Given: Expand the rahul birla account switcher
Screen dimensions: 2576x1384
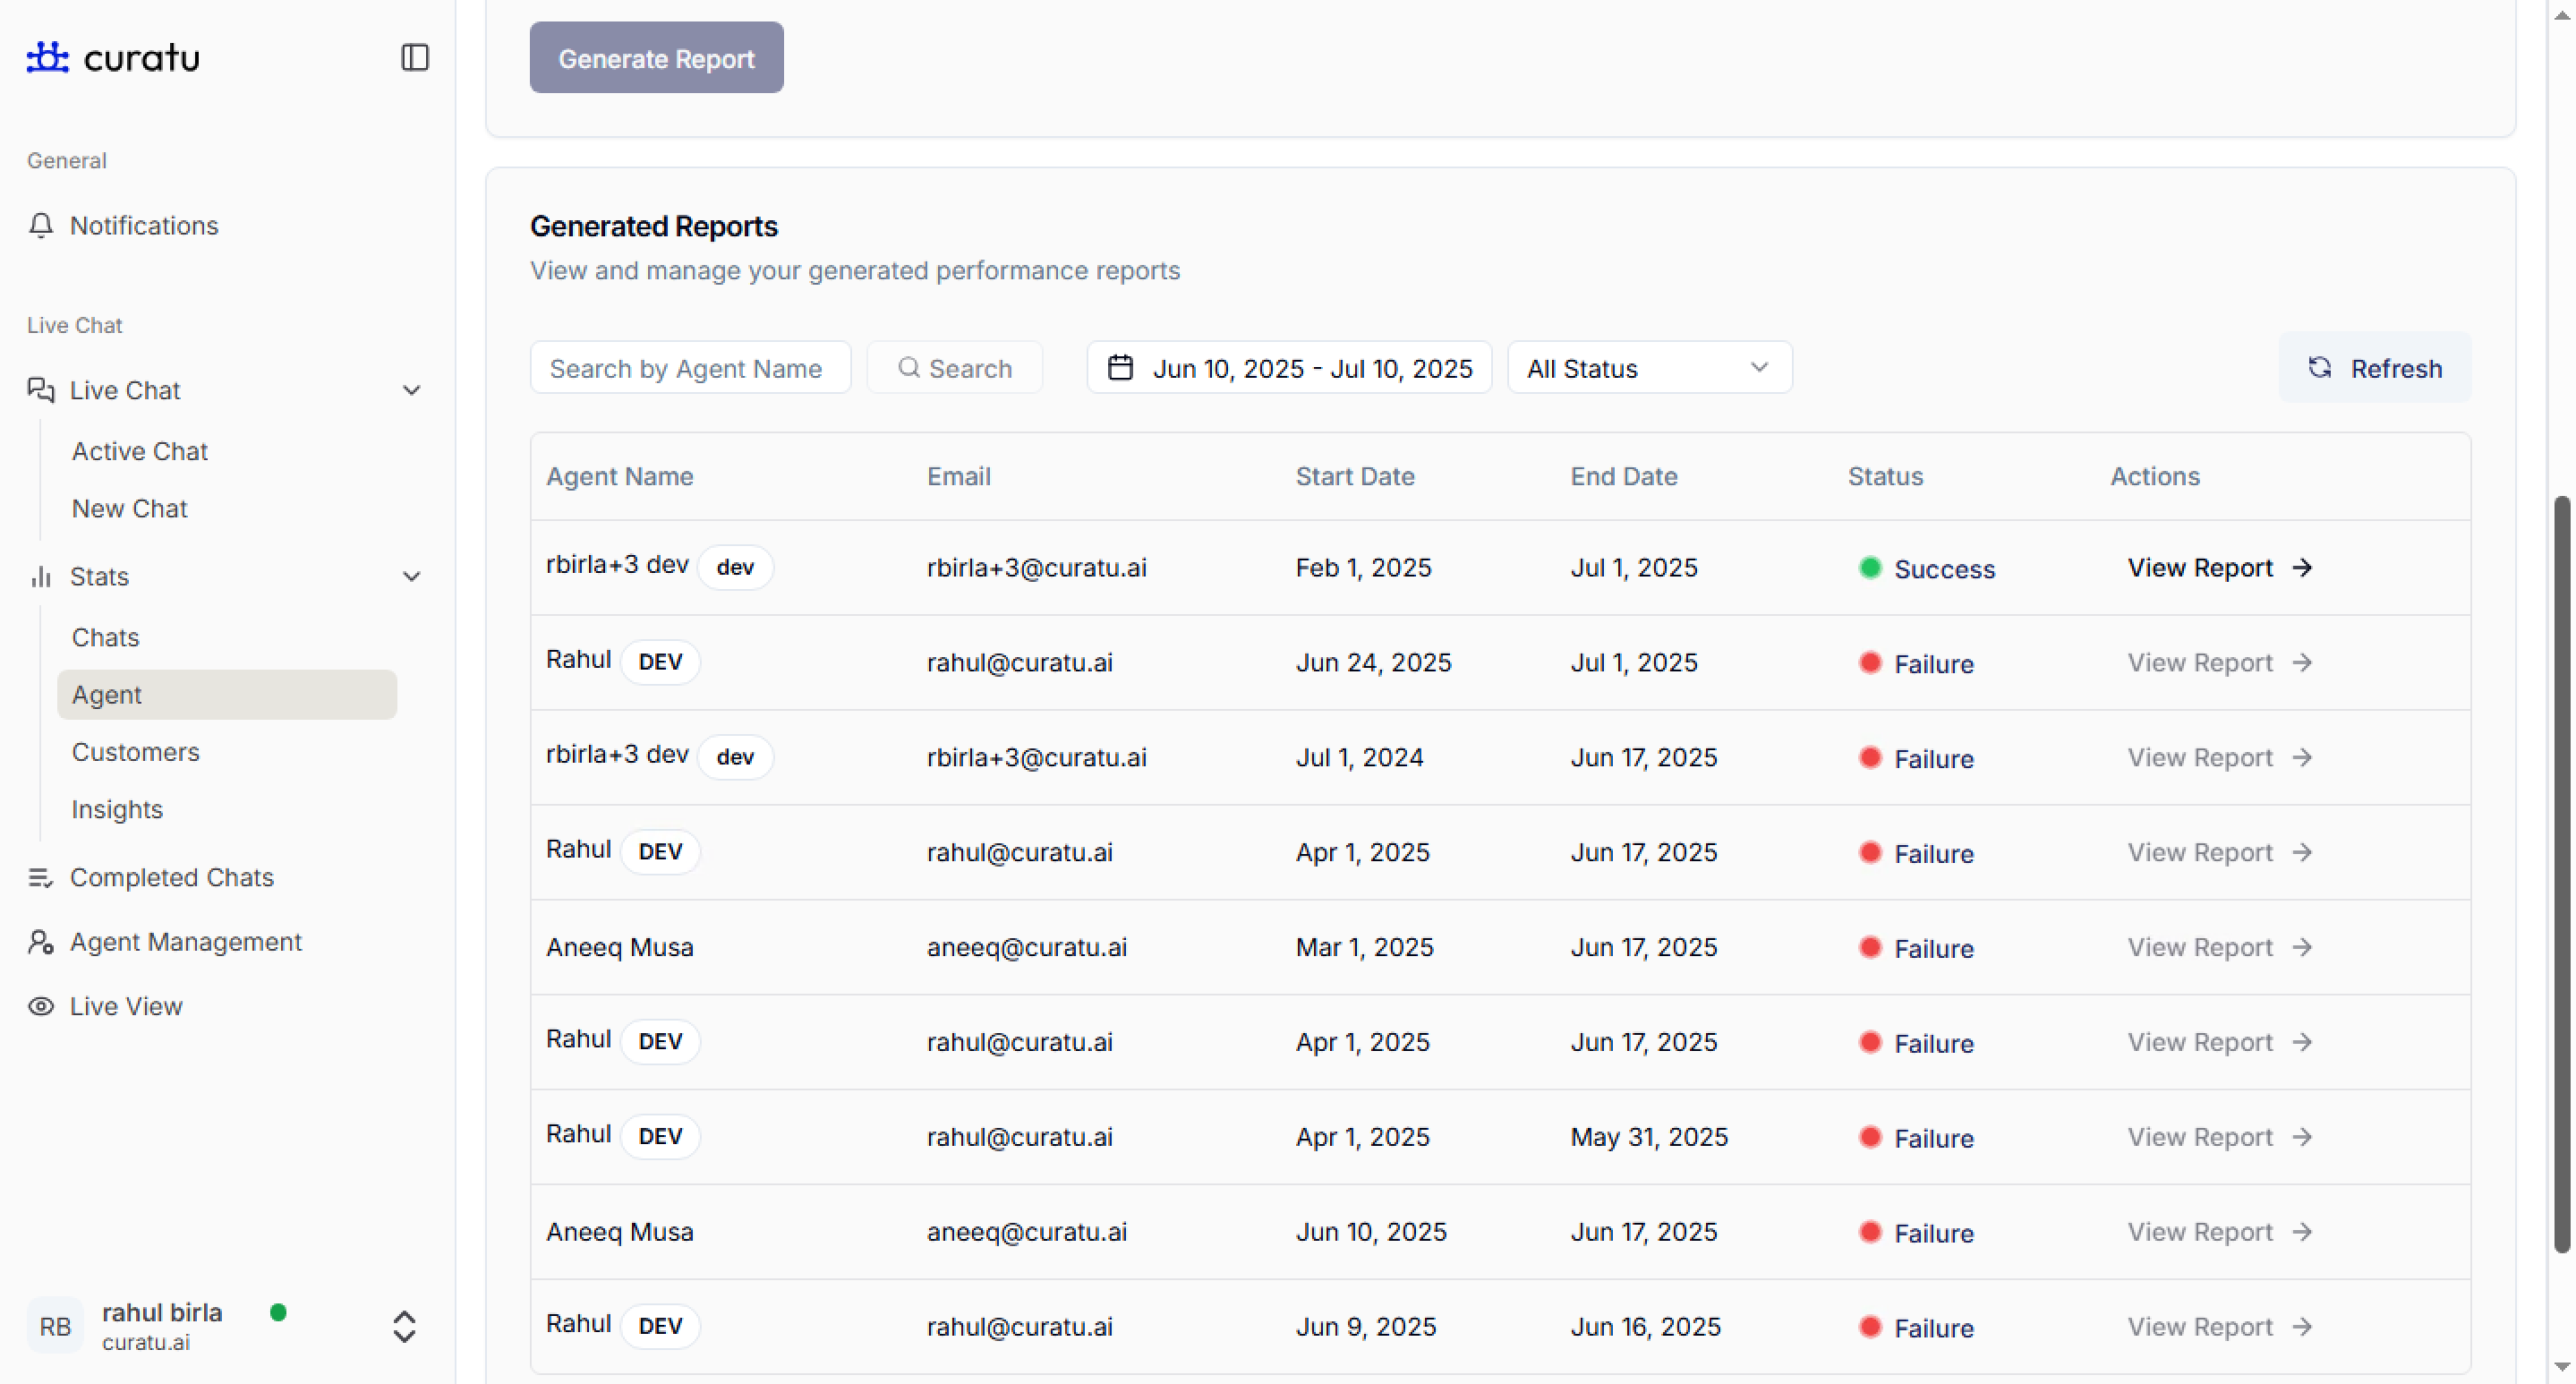Looking at the screenshot, I should pyautogui.click(x=404, y=1326).
